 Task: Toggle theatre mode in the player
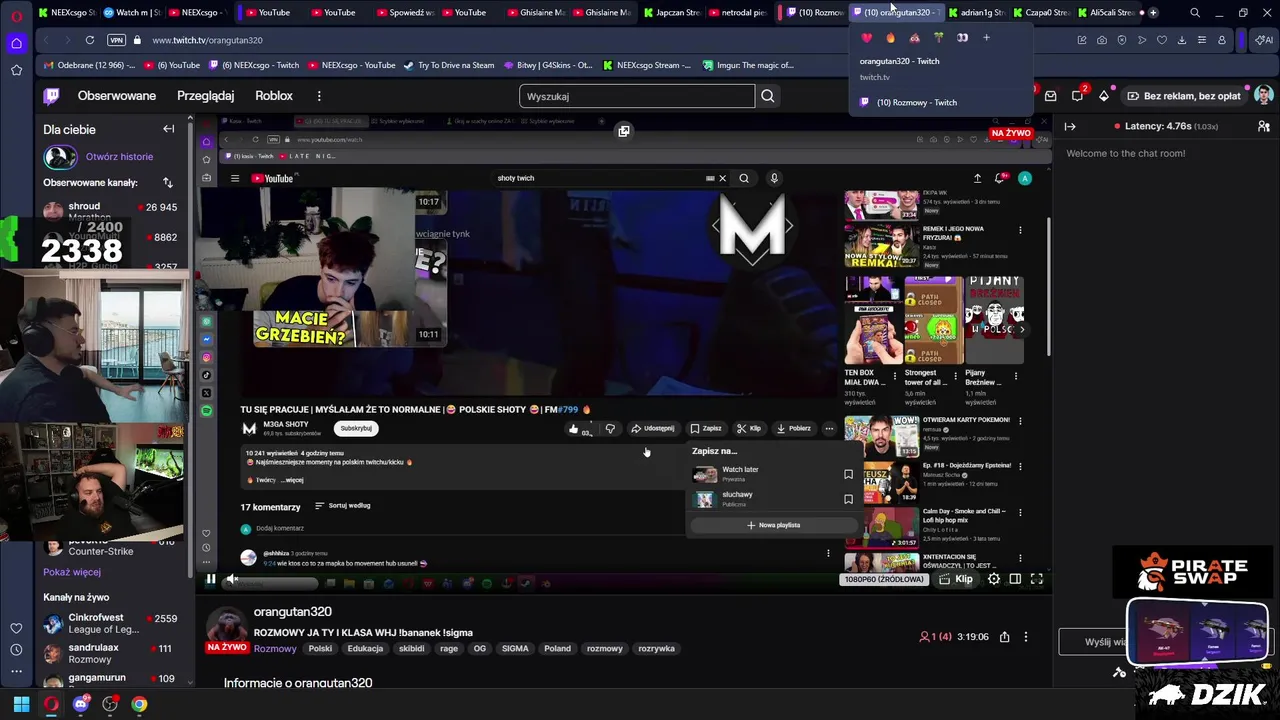click(1015, 579)
